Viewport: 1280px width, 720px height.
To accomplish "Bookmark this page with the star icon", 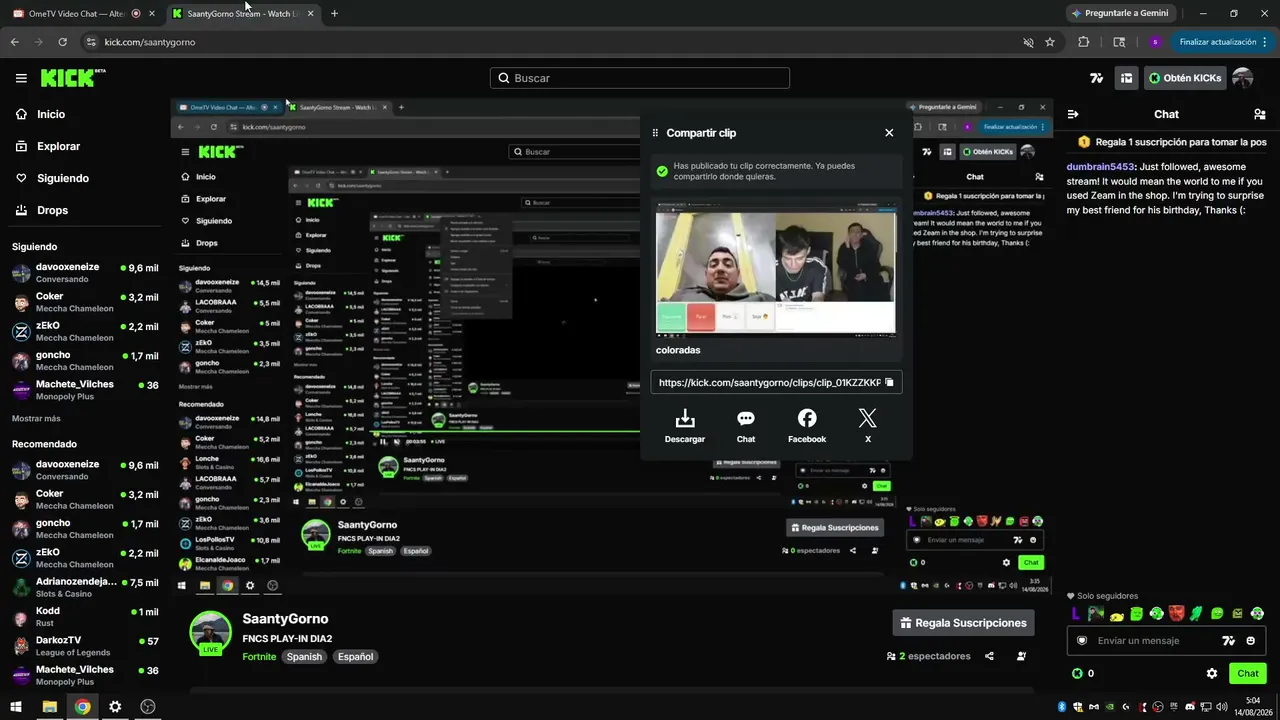I will click(1050, 42).
